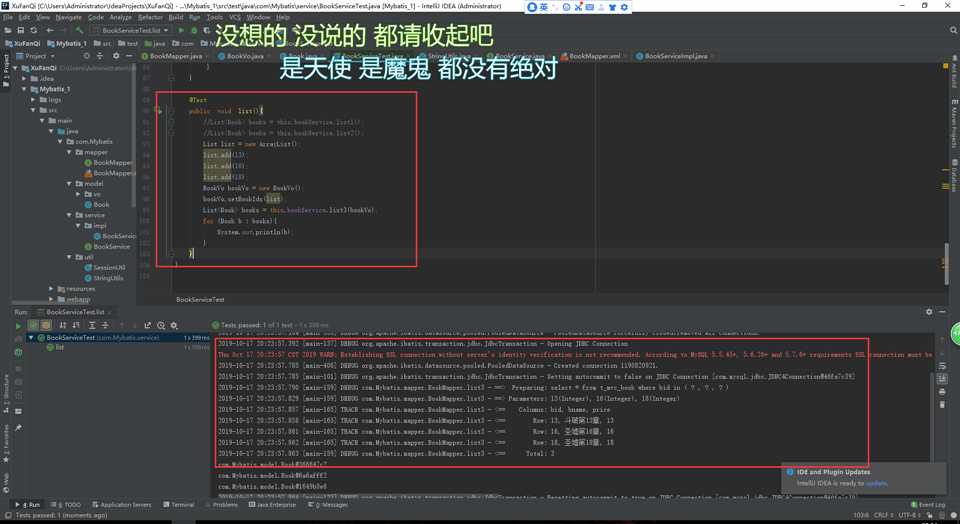
Task: Open the Navigate menu
Action: point(68,17)
